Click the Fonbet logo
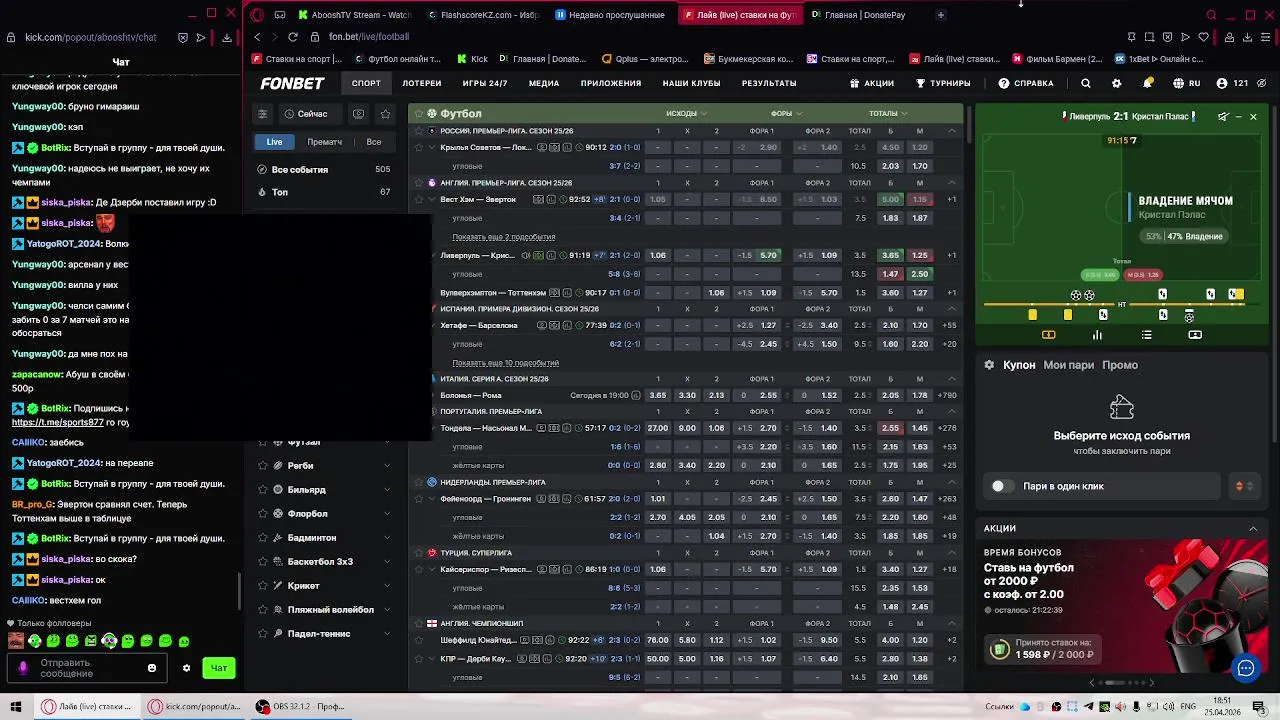This screenshot has height=720, width=1280. click(x=292, y=84)
